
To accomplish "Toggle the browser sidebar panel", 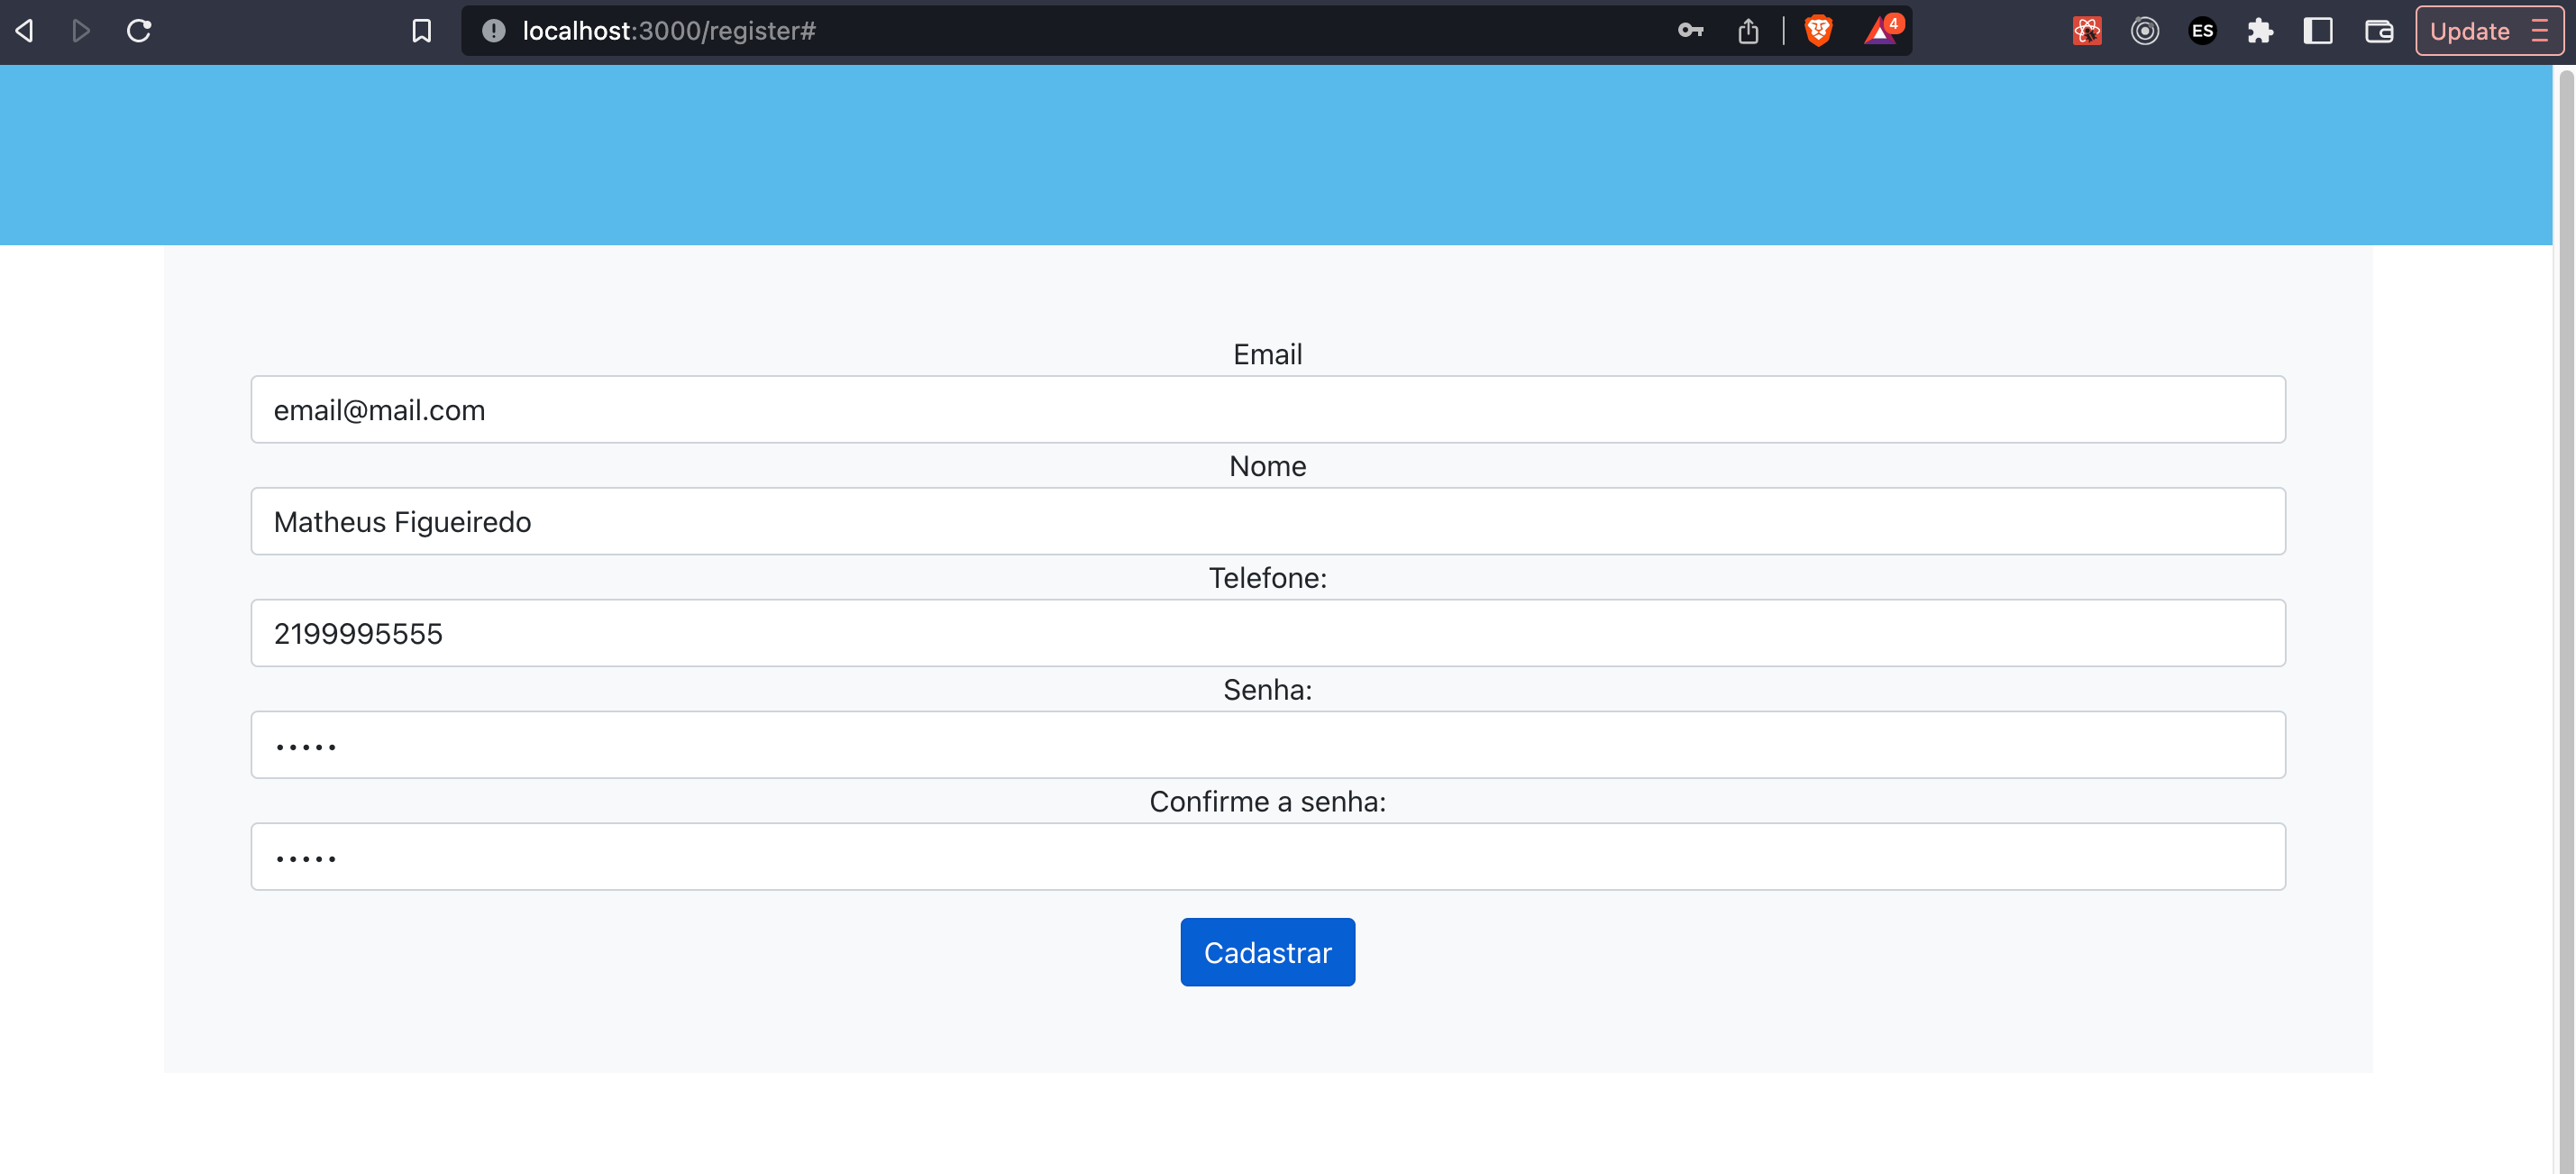I will [x=2318, y=31].
